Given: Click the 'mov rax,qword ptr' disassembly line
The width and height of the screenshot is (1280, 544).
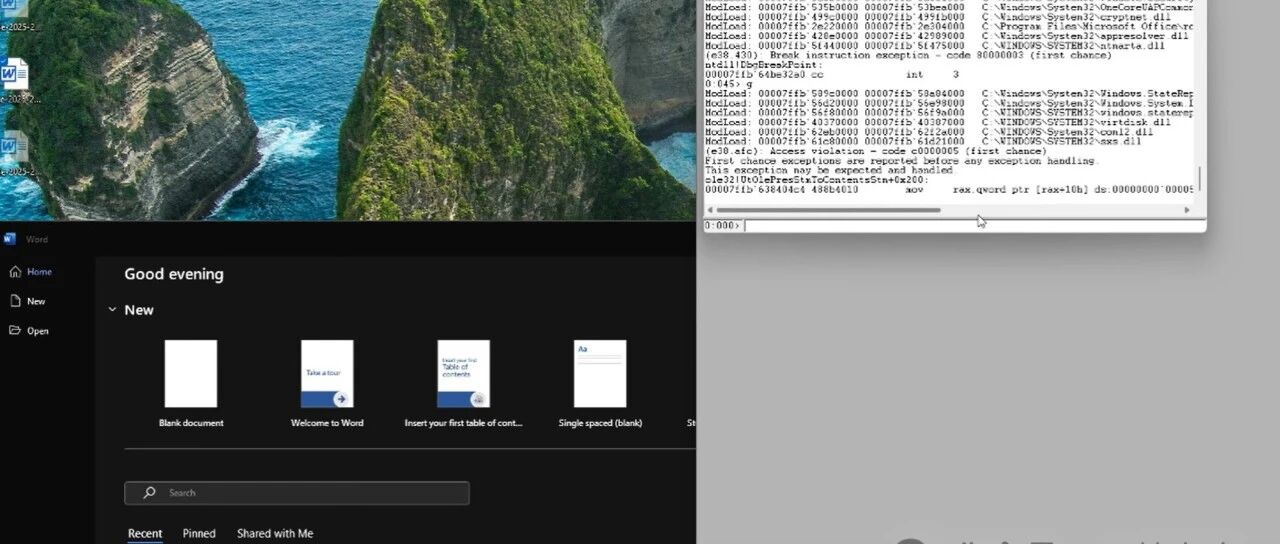Looking at the screenshot, I should tap(949, 189).
